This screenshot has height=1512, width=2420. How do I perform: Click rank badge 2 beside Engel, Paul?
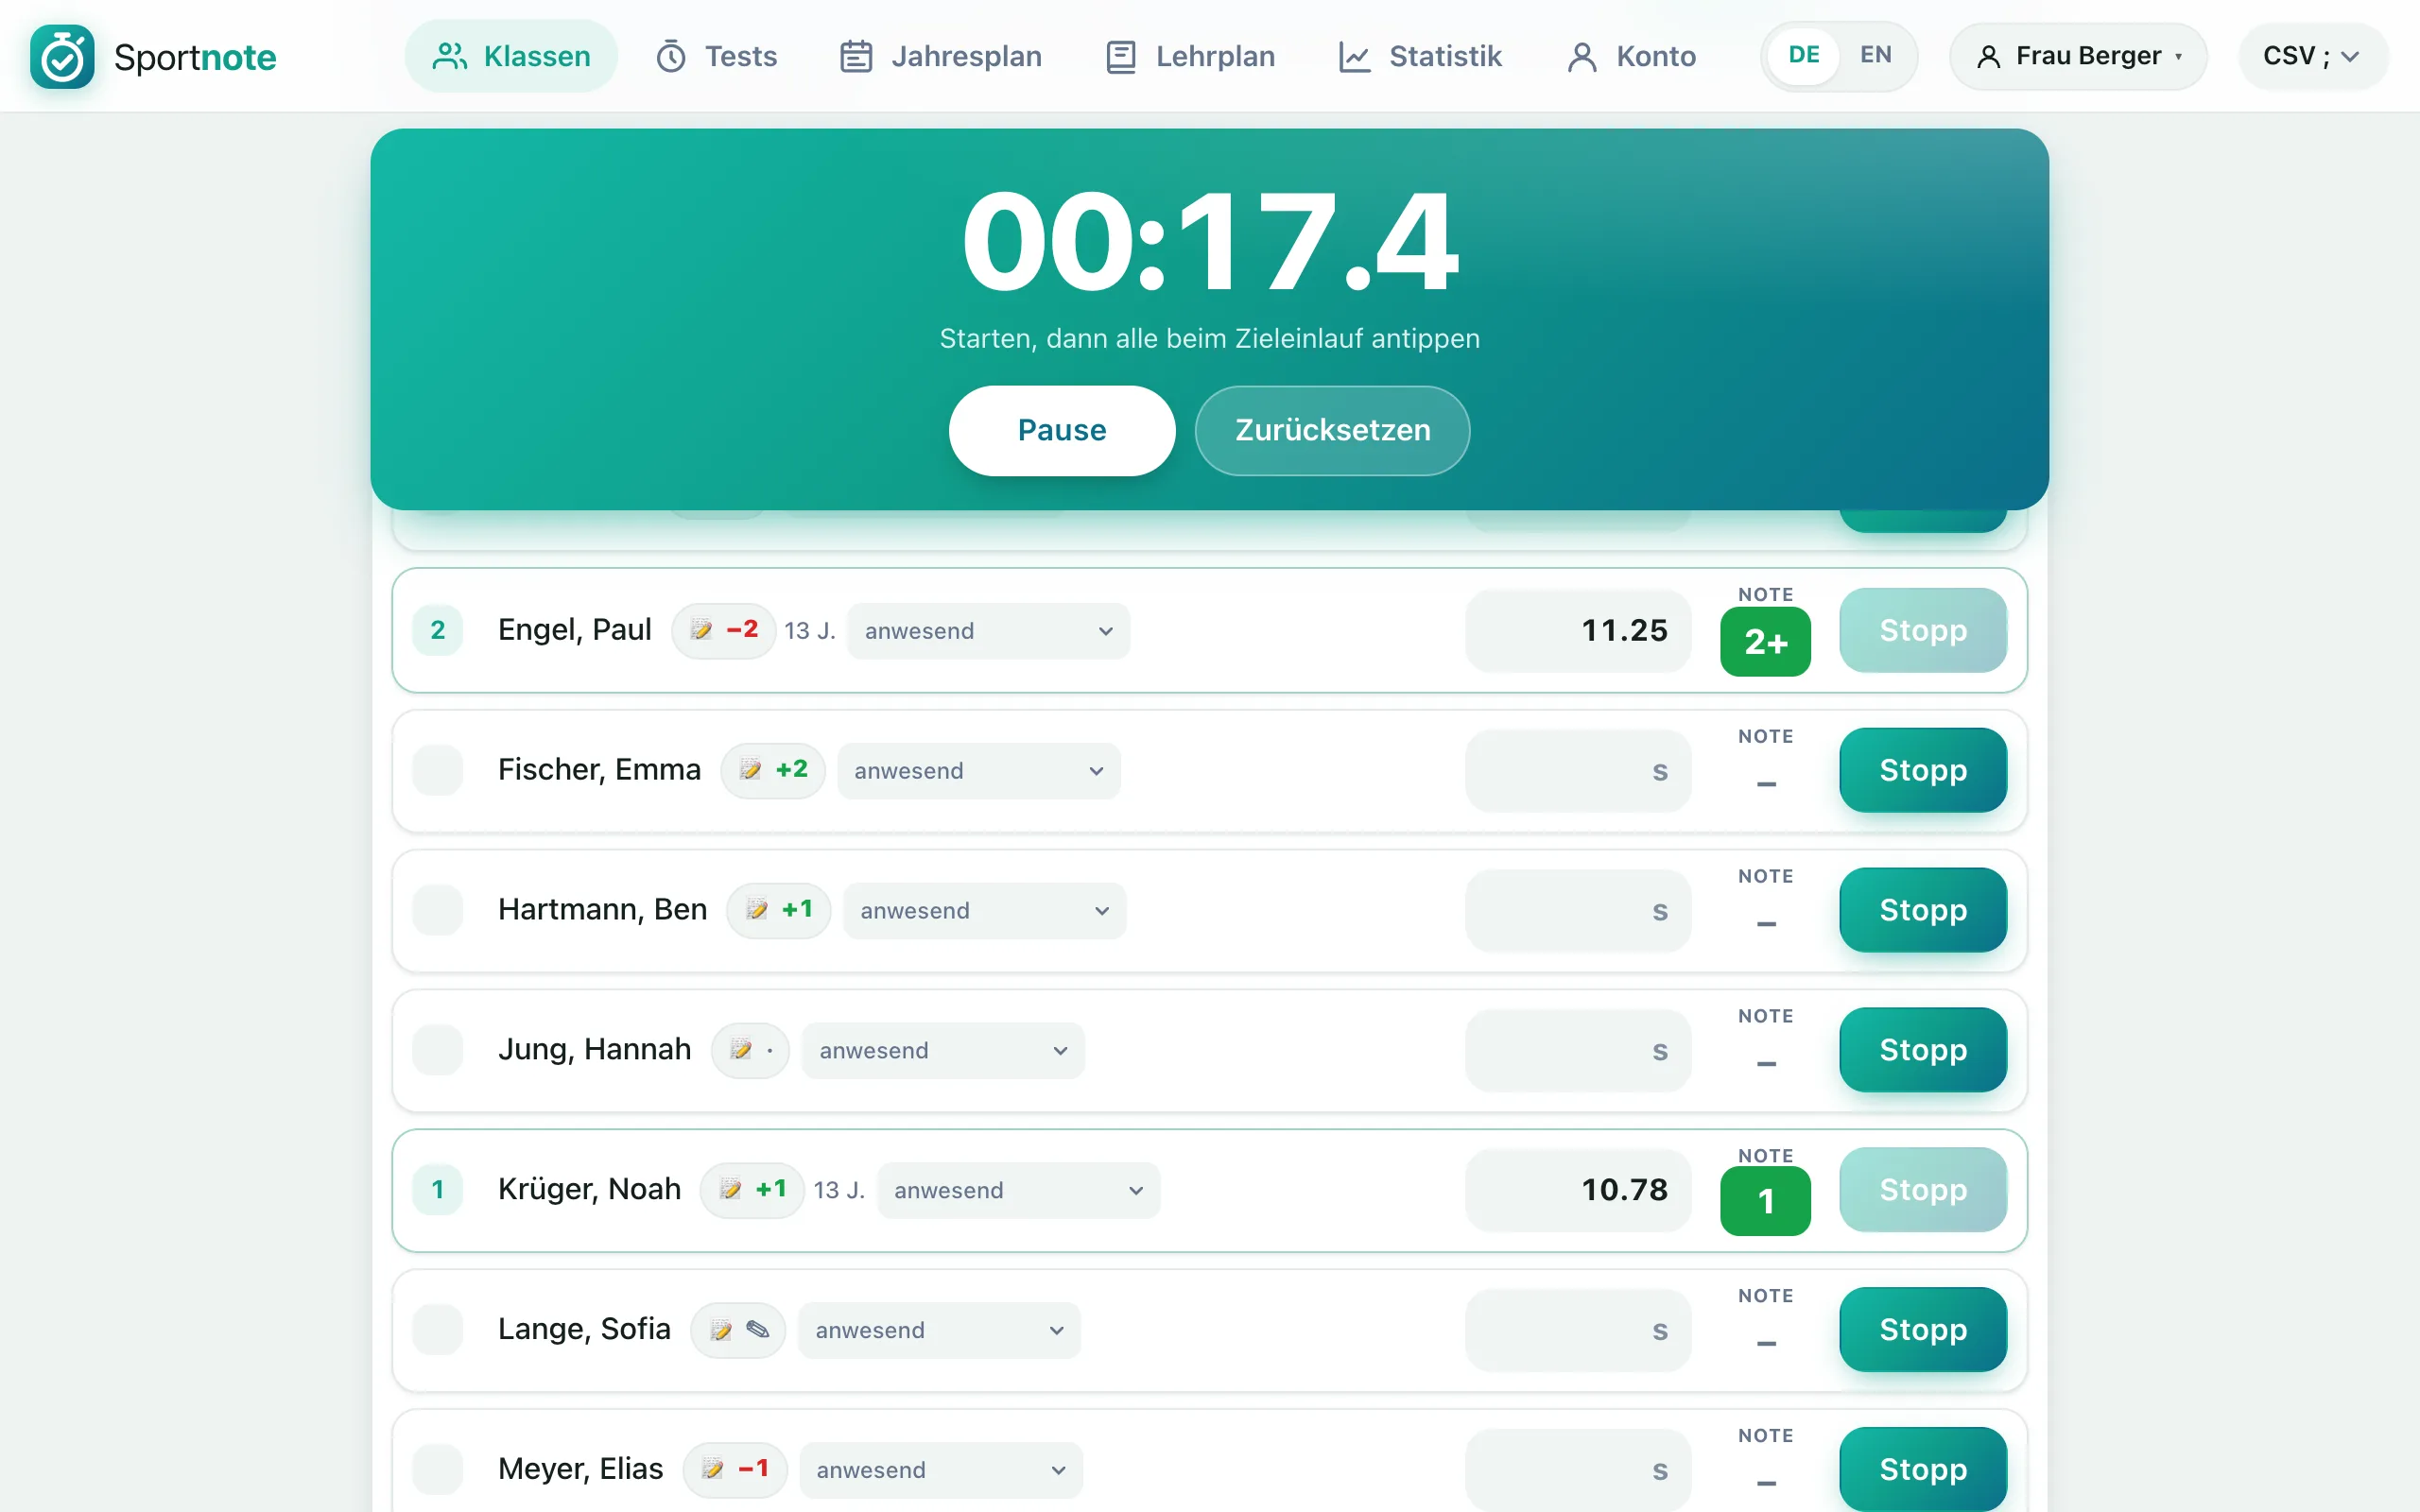(438, 630)
